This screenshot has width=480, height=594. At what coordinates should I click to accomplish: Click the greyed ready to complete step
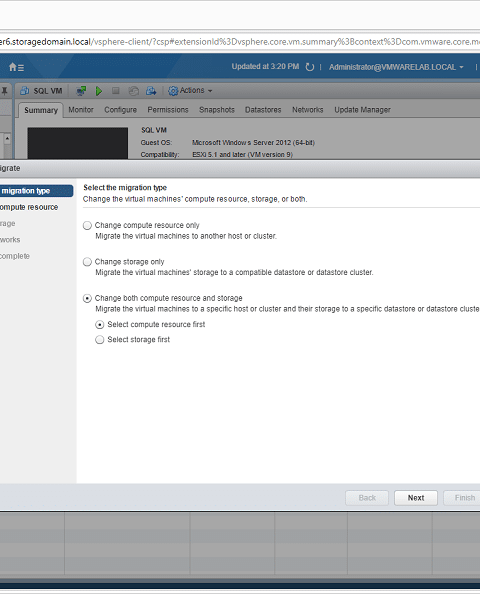[15, 256]
